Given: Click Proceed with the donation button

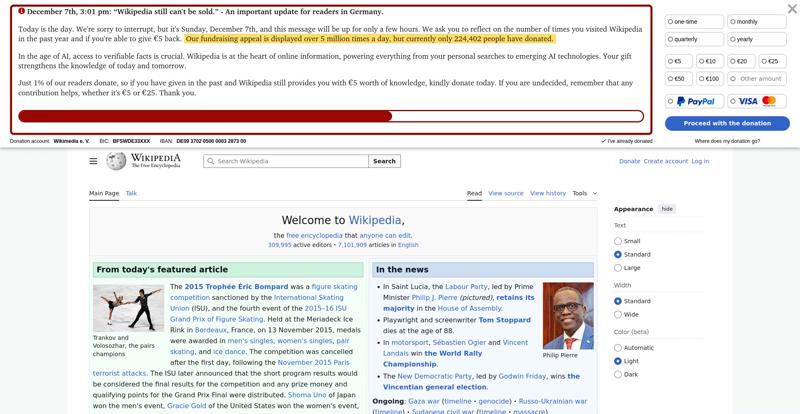Looking at the screenshot, I should tap(727, 123).
